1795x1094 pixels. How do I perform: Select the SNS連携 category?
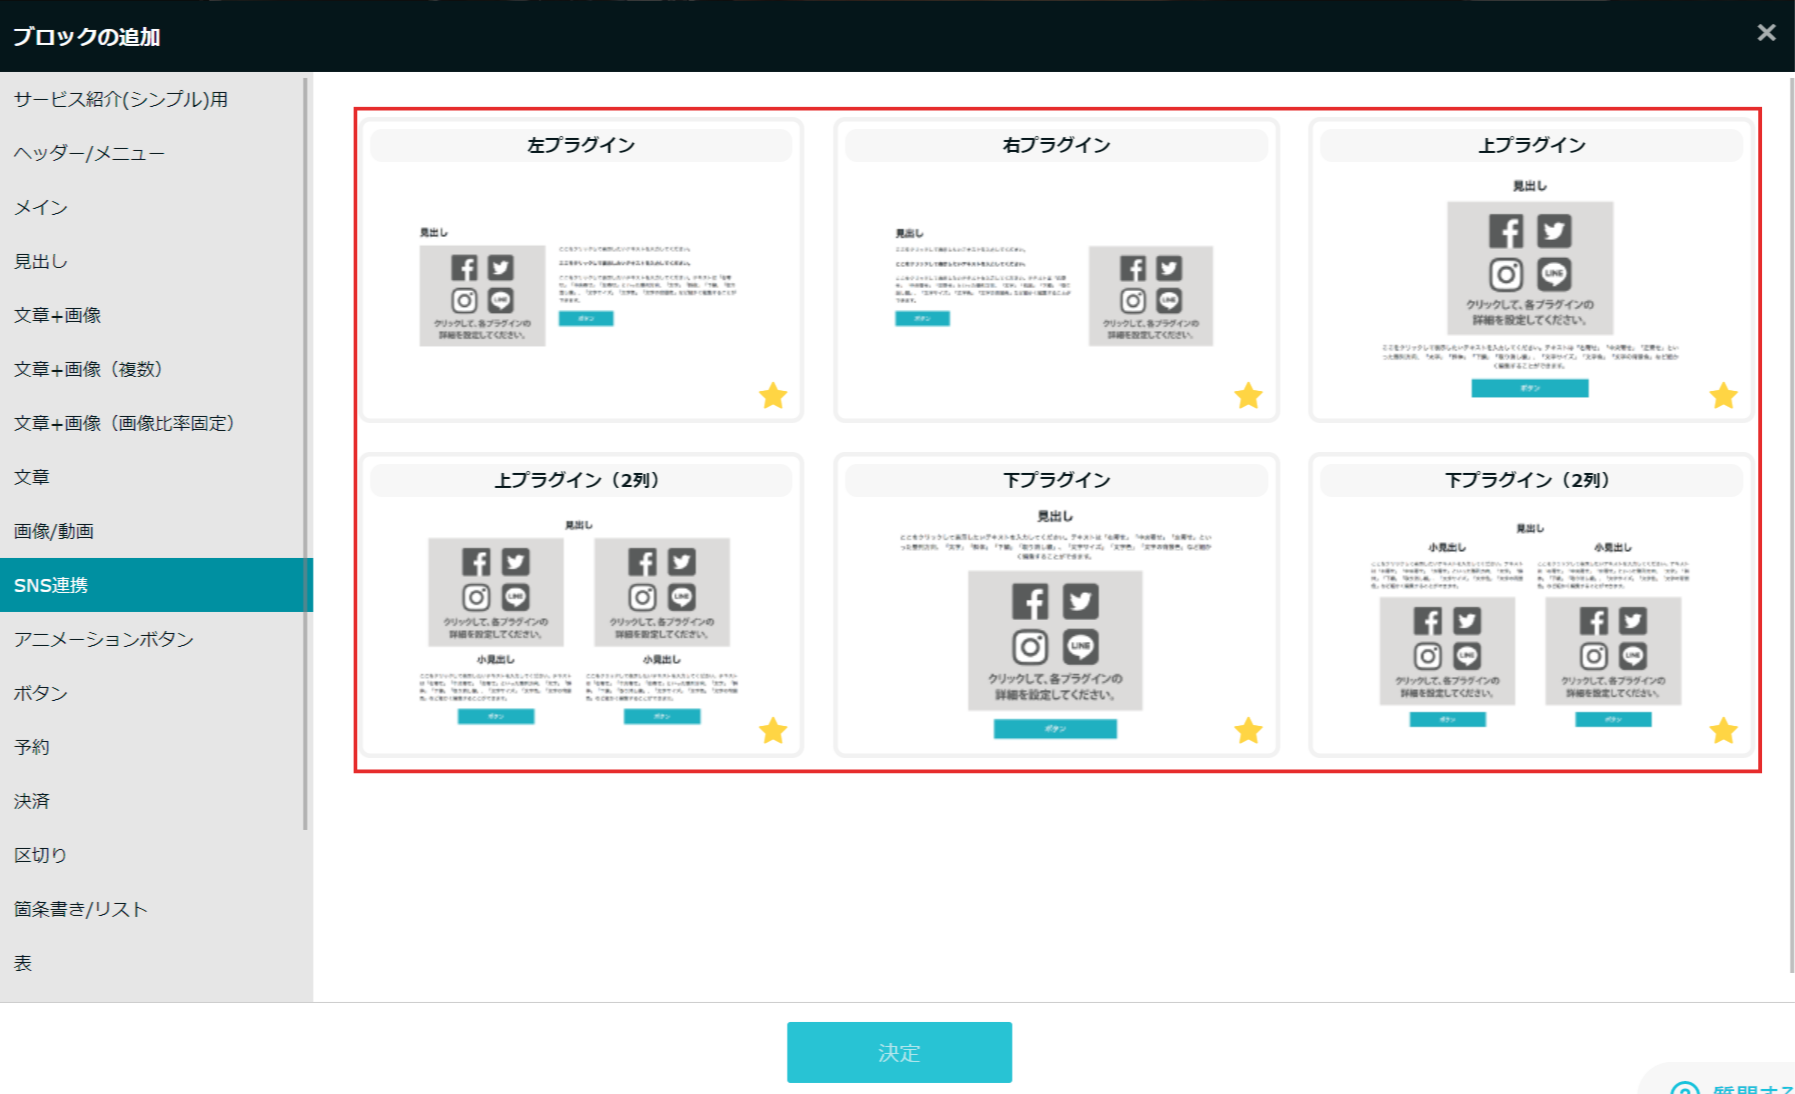pyautogui.click(x=156, y=585)
